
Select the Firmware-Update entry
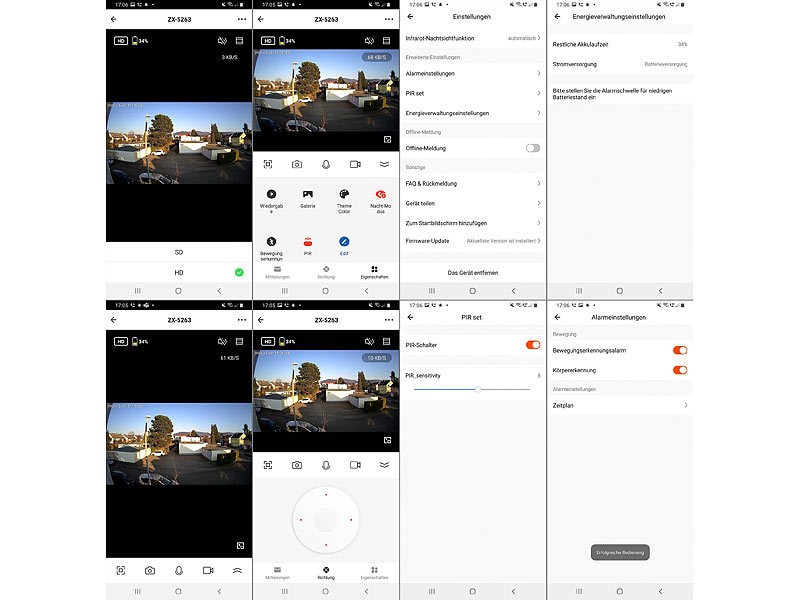[x=472, y=241]
